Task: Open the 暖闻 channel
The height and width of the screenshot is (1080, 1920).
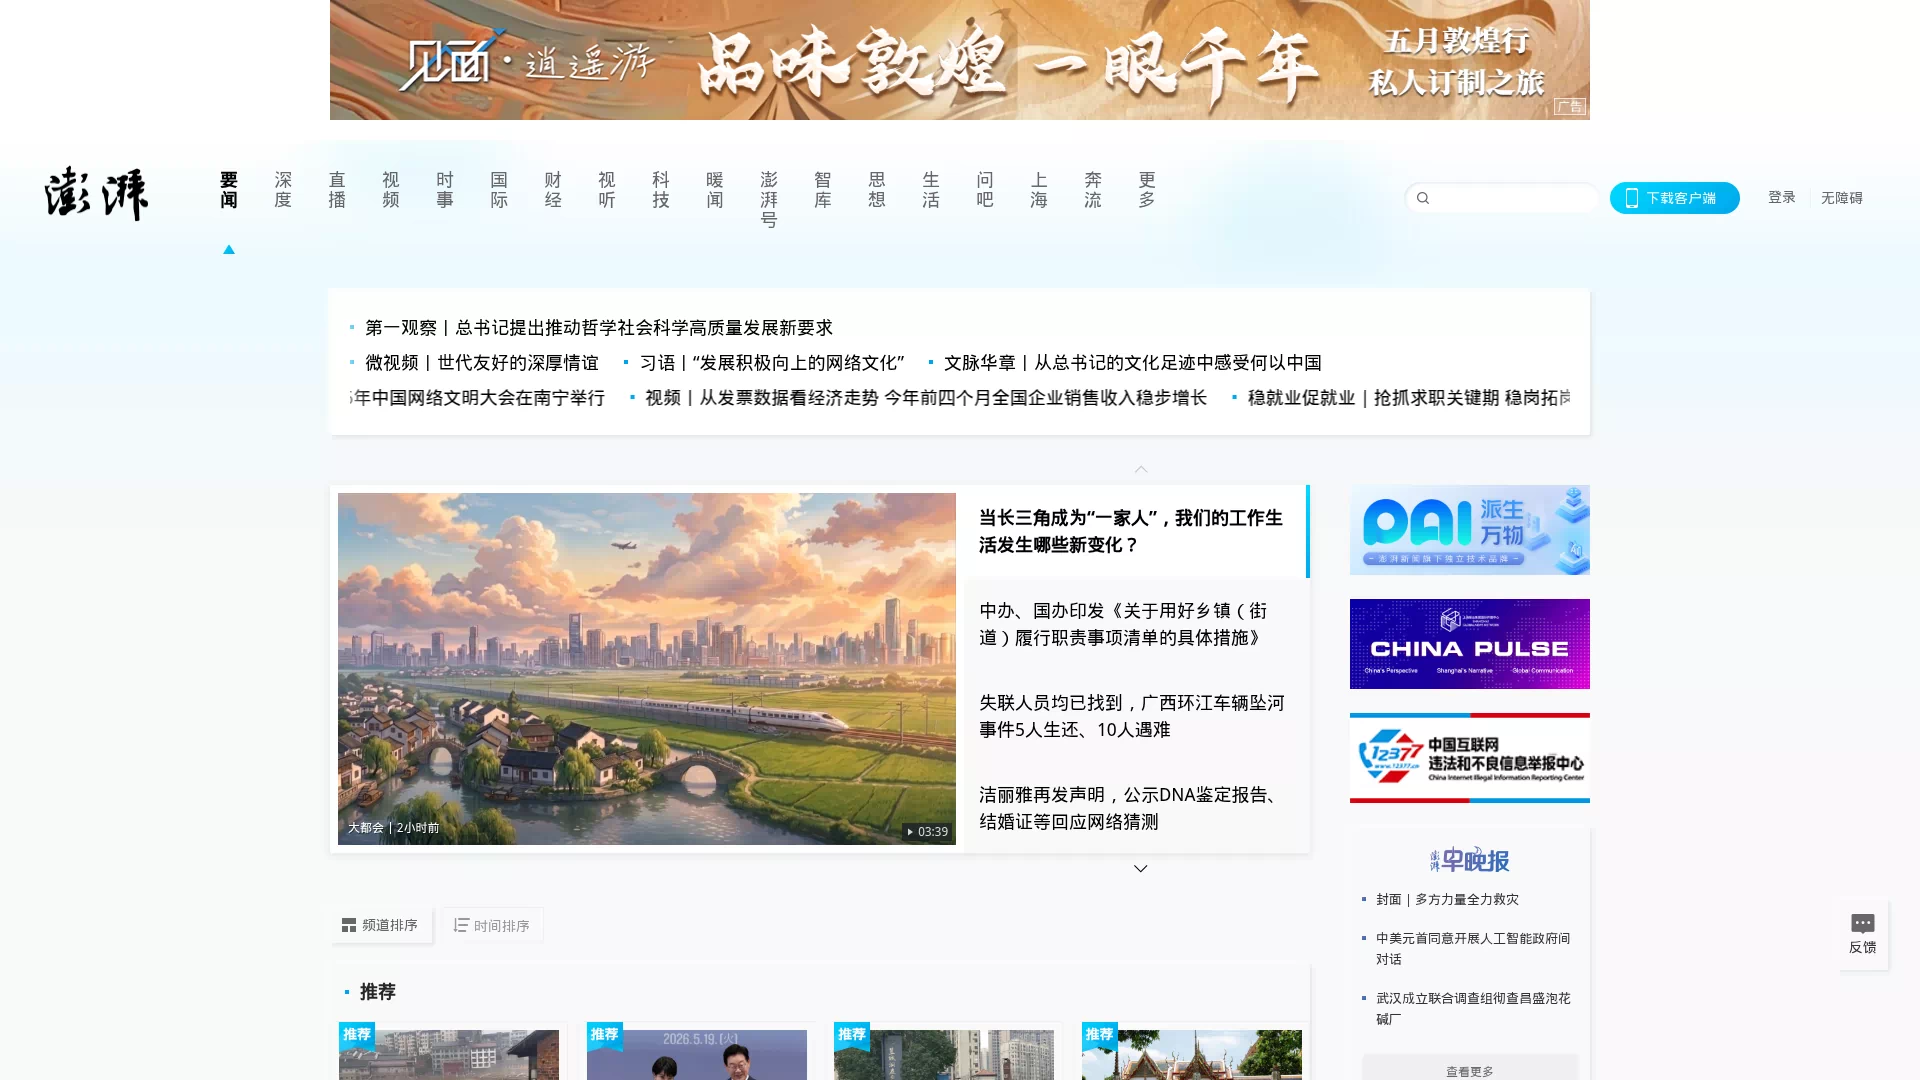Action: (x=715, y=190)
